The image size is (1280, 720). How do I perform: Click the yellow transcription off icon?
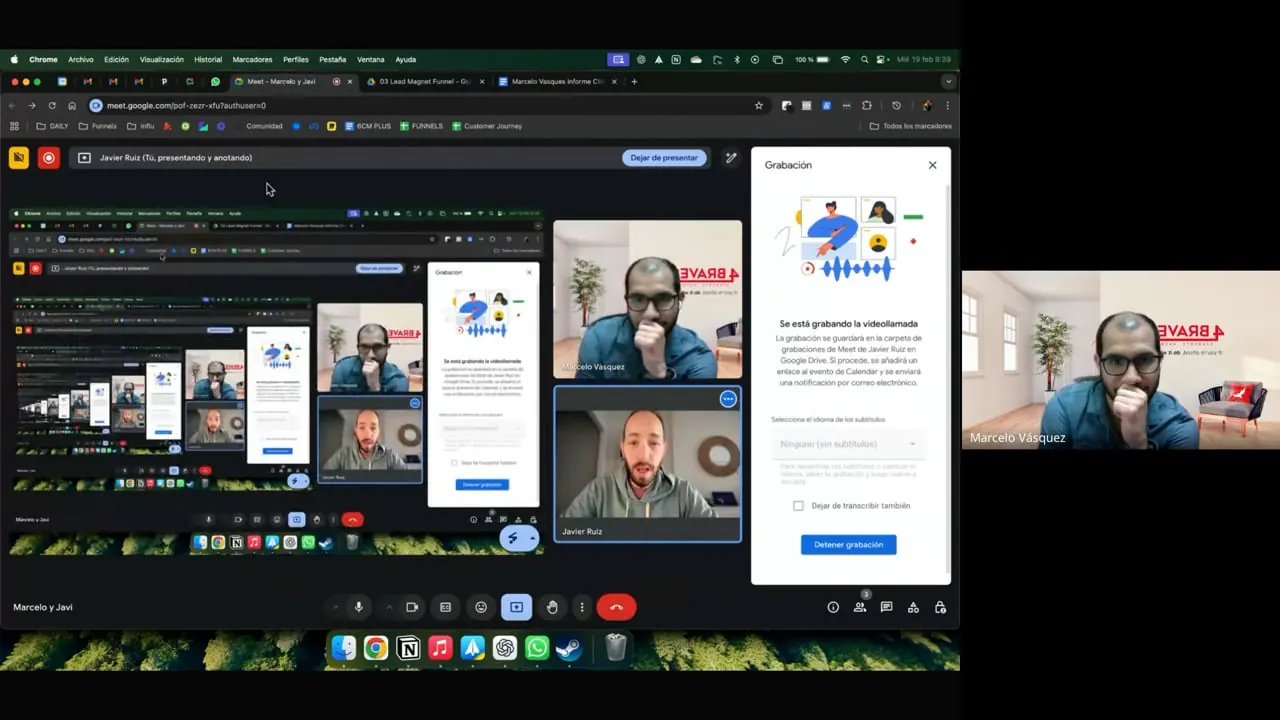point(18,157)
